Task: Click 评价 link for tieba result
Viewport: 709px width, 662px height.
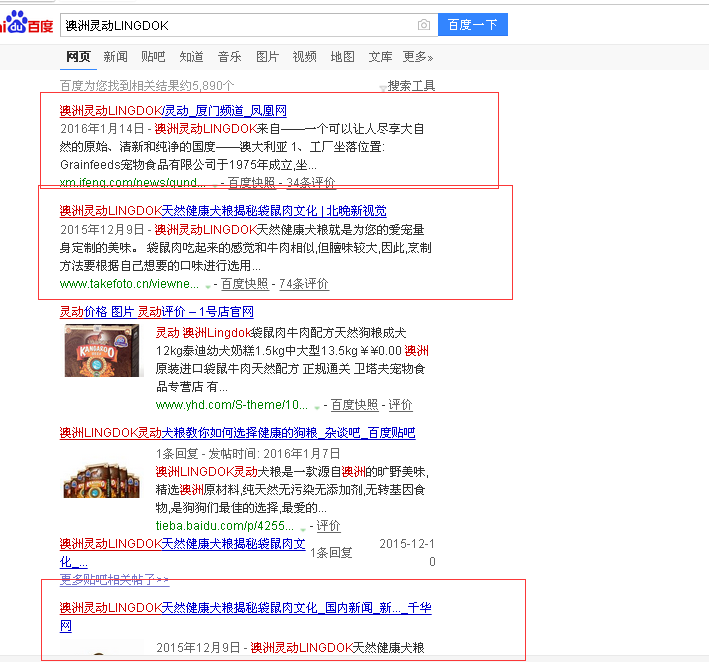Action: coord(328,525)
